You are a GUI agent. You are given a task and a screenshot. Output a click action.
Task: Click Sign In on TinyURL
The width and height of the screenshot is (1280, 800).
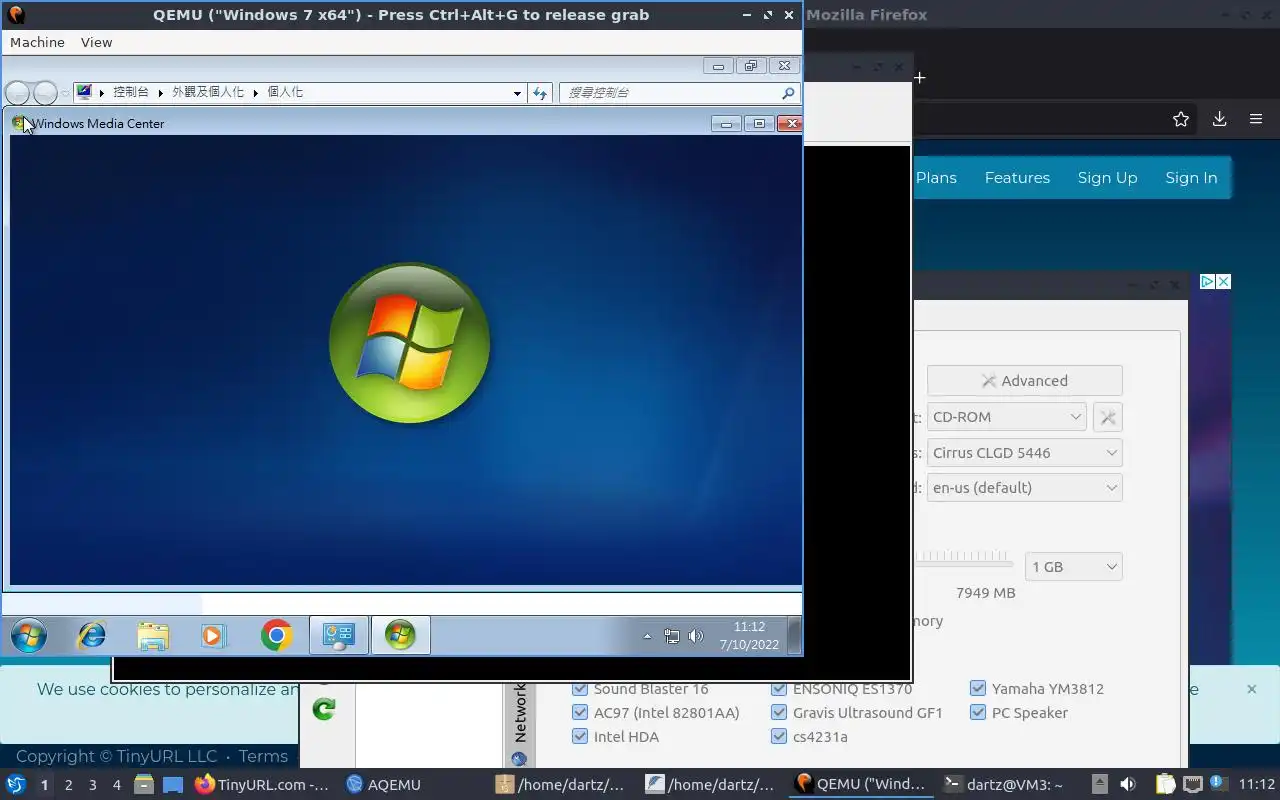(x=1191, y=178)
